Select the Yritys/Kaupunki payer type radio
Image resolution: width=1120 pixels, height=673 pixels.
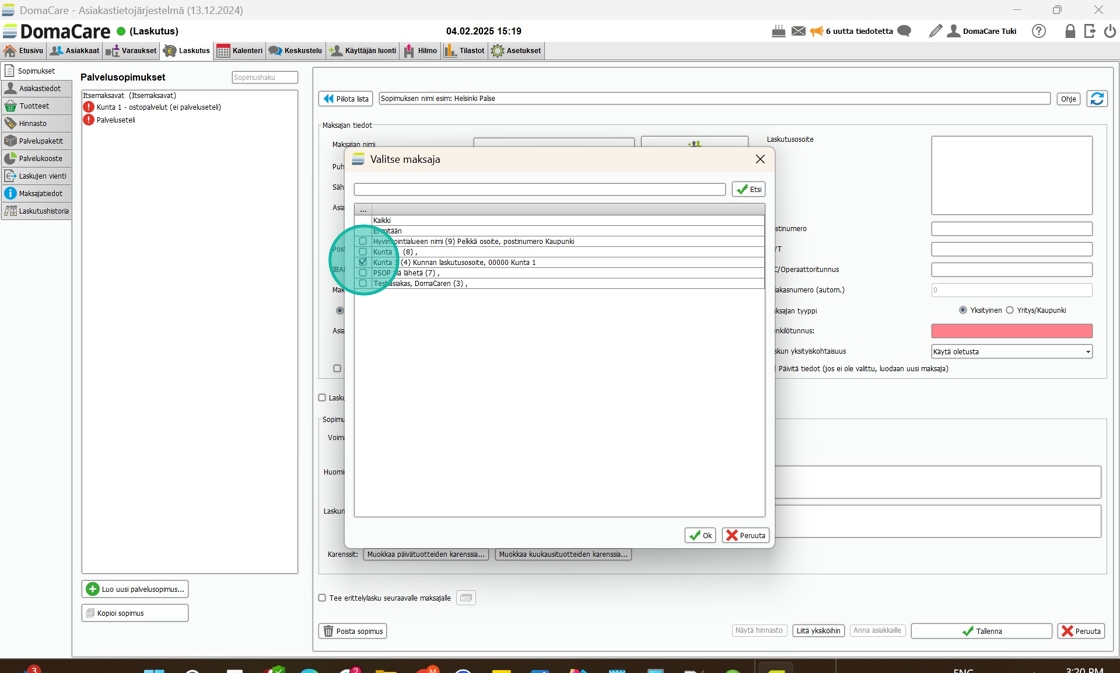tap(1009, 310)
